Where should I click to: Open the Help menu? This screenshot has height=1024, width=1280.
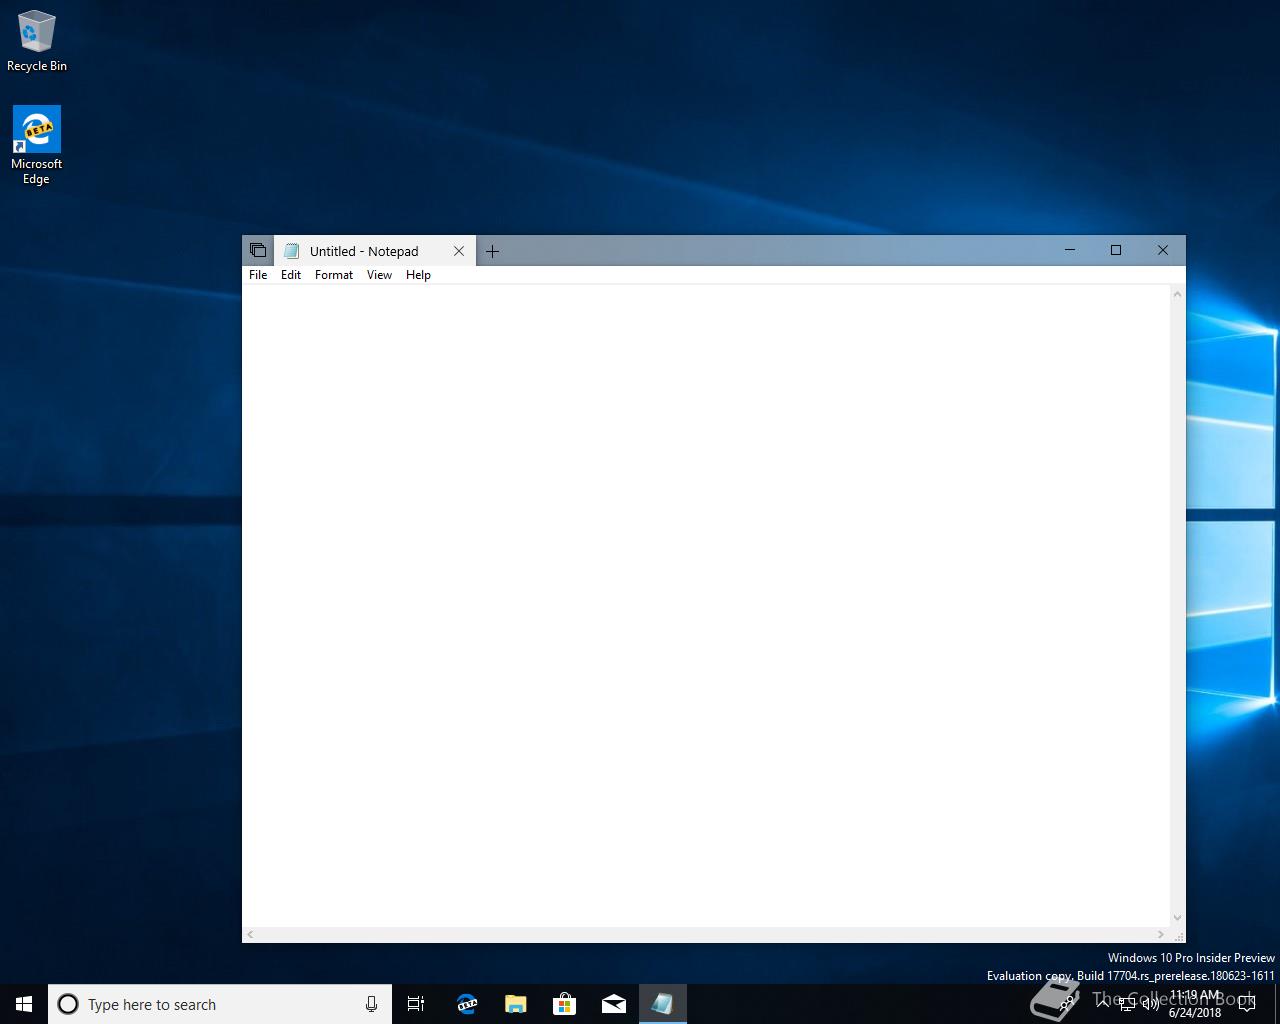[418, 275]
